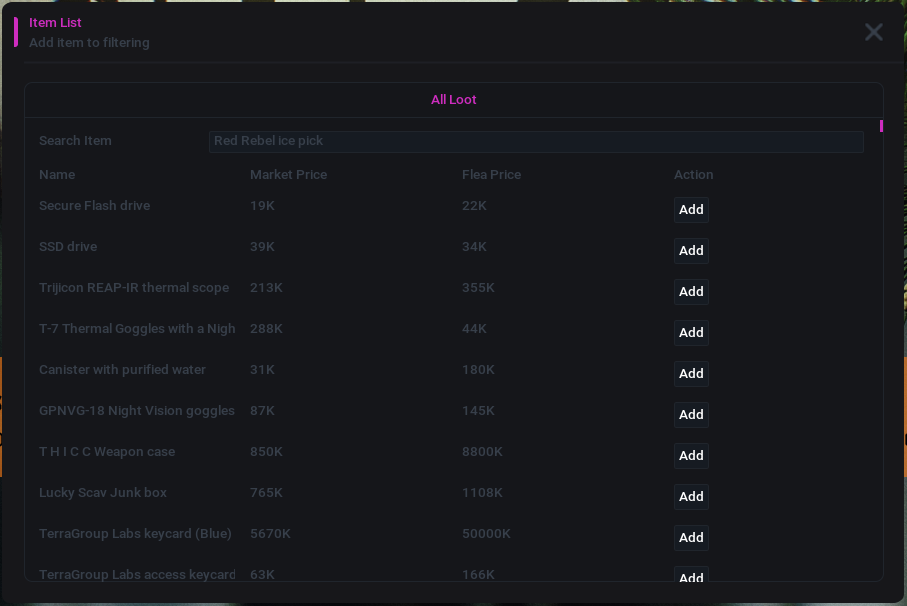The height and width of the screenshot is (606, 907).
Task: Add T H I C C Weapon case
Action: (691, 456)
